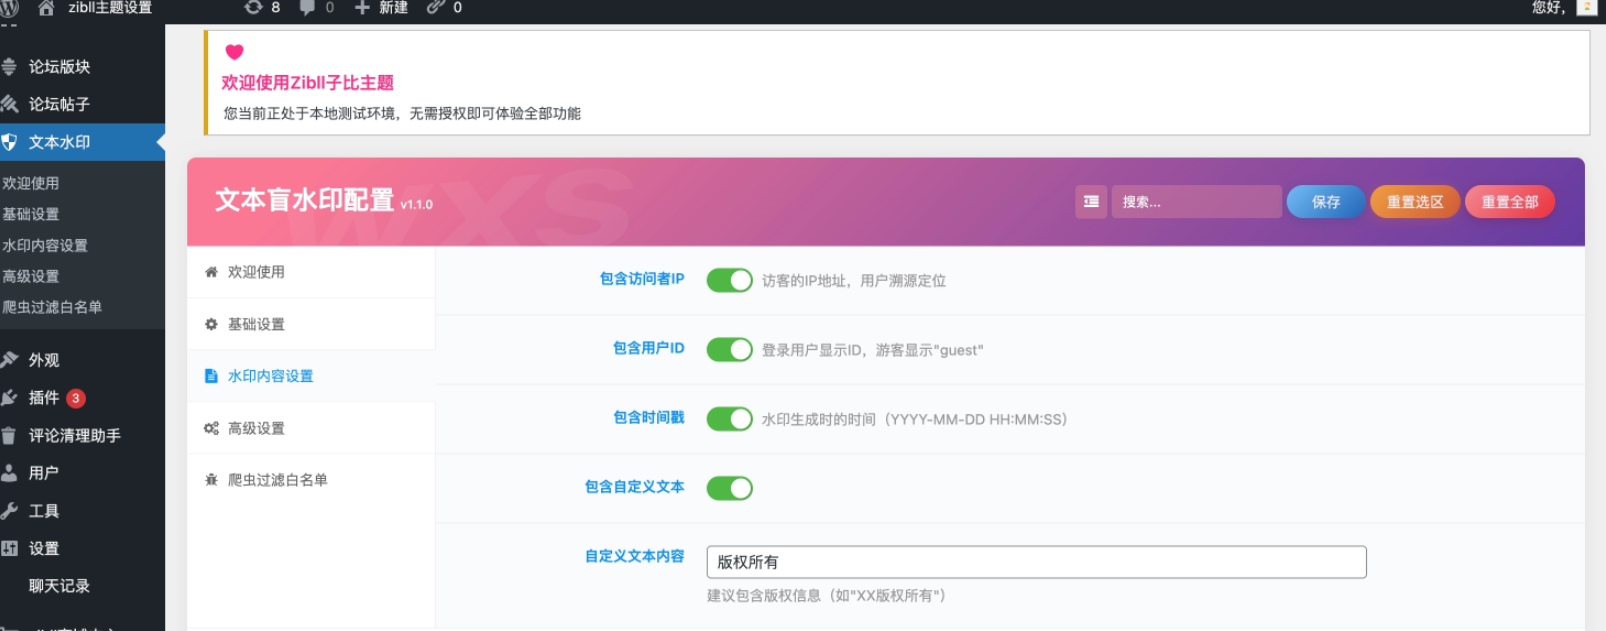
Task: Select 基础设置 in the panel navigation
Action: pyautogui.click(x=256, y=324)
